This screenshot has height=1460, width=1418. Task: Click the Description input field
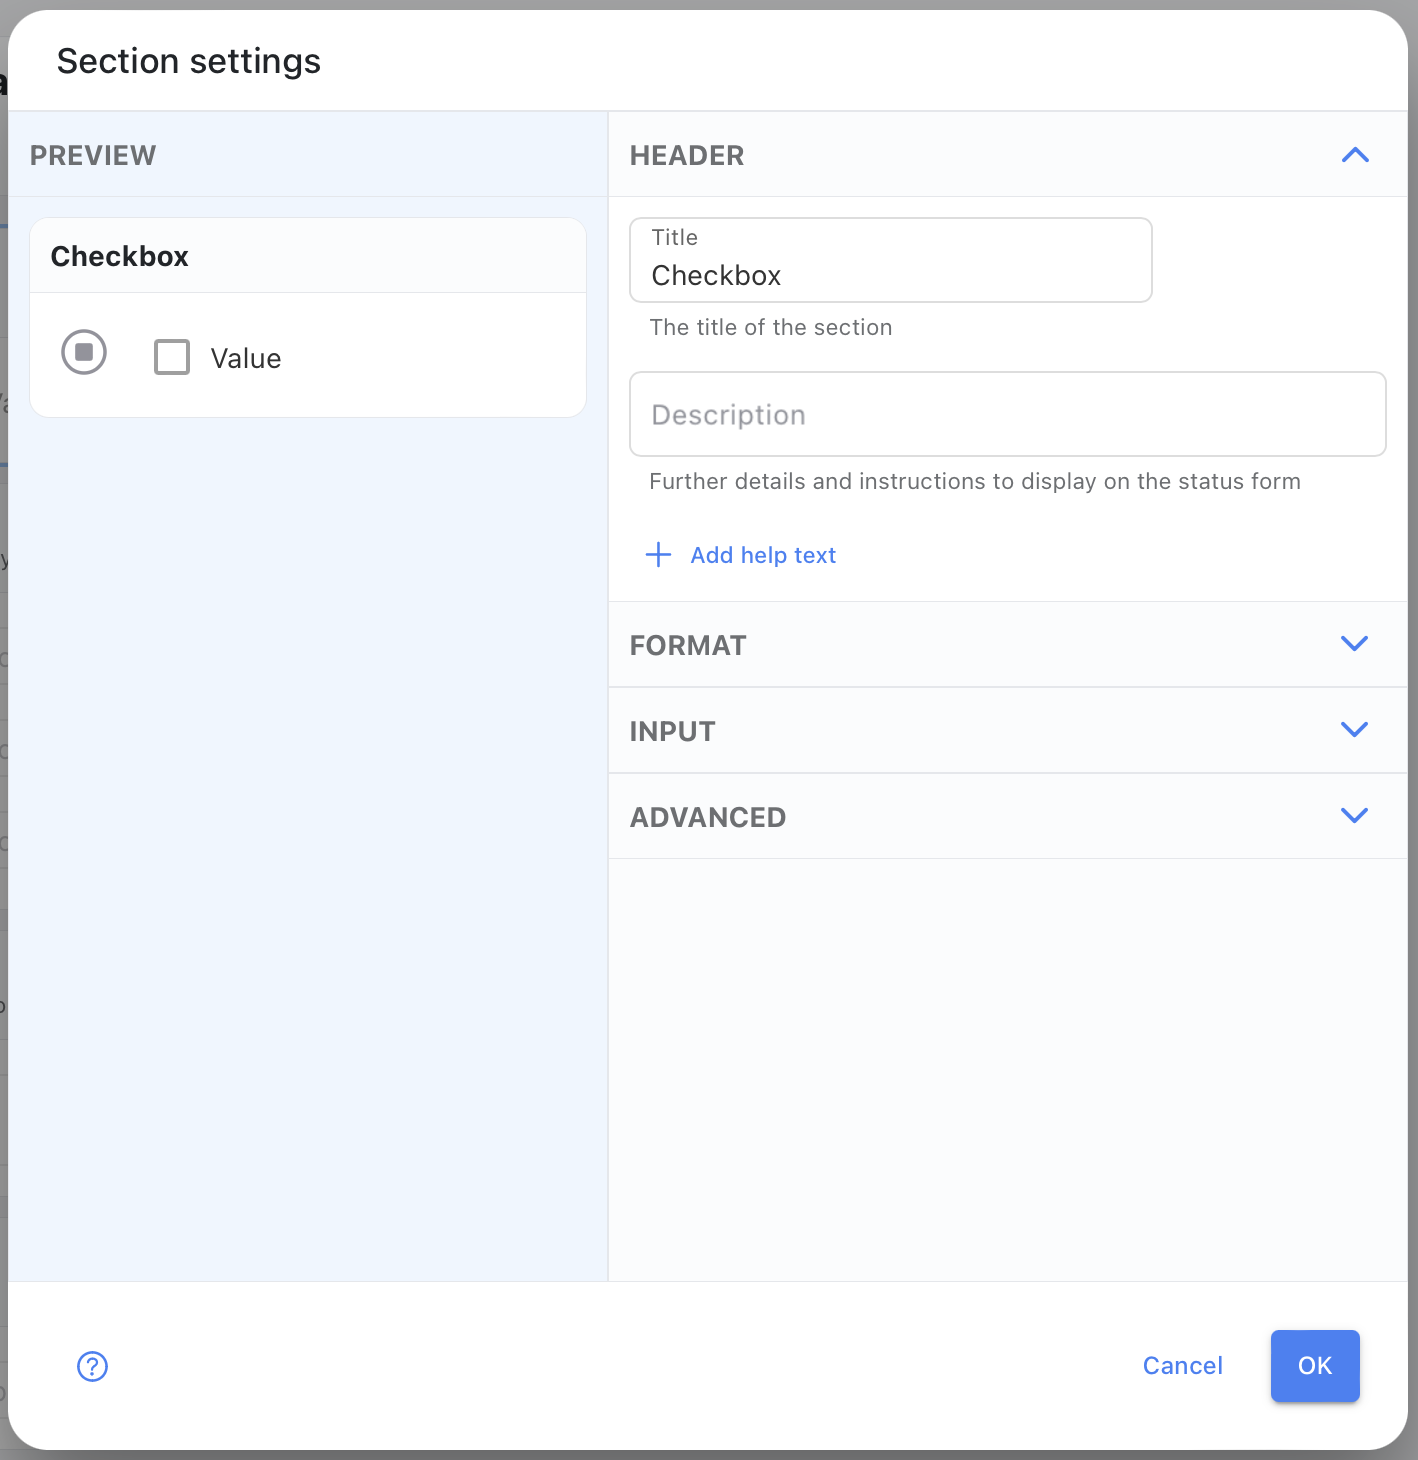tap(1008, 414)
